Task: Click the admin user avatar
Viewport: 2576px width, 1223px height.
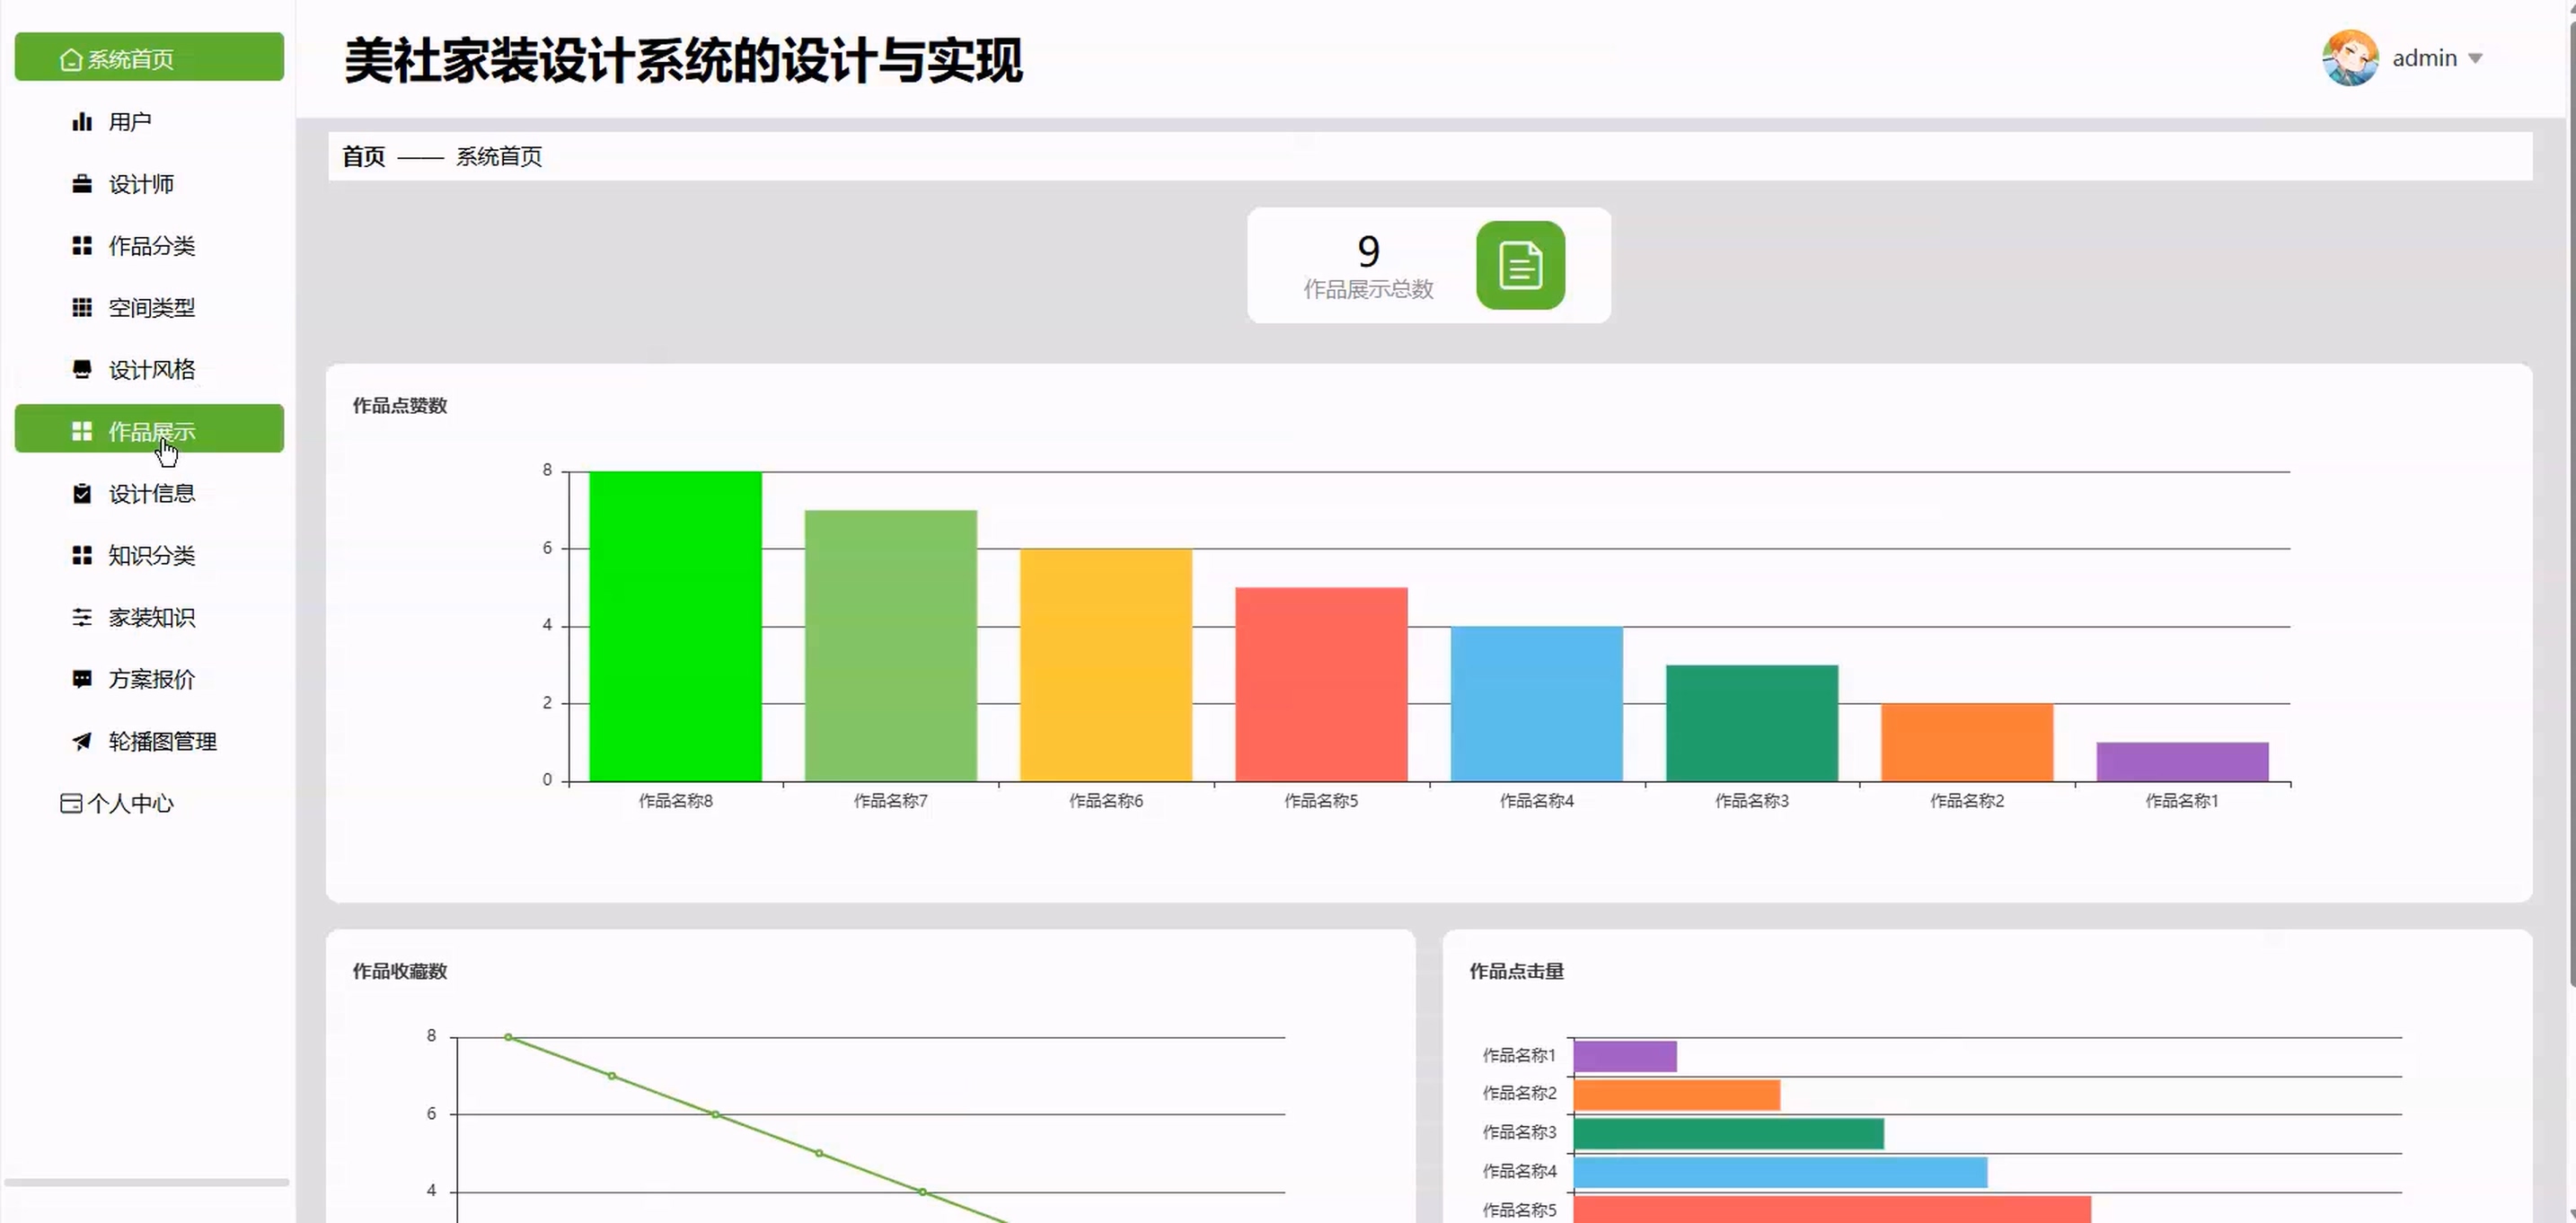Action: (x=2349, y=58)
